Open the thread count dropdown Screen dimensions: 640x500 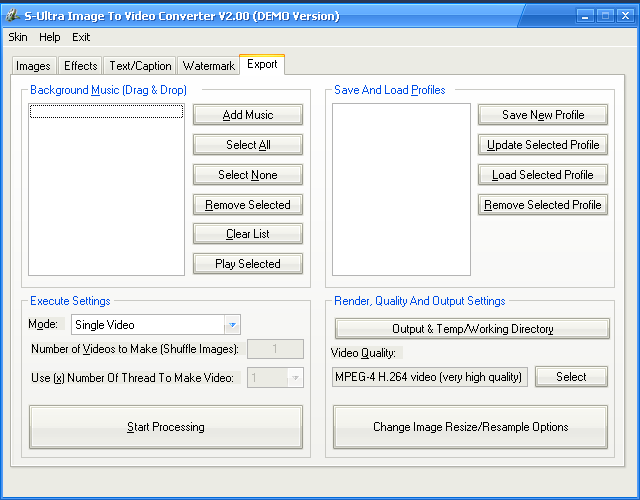coord(295,378)
